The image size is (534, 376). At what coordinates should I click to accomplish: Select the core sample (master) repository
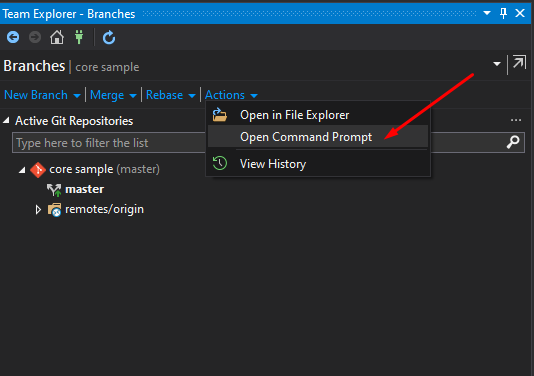click(105, 169)
